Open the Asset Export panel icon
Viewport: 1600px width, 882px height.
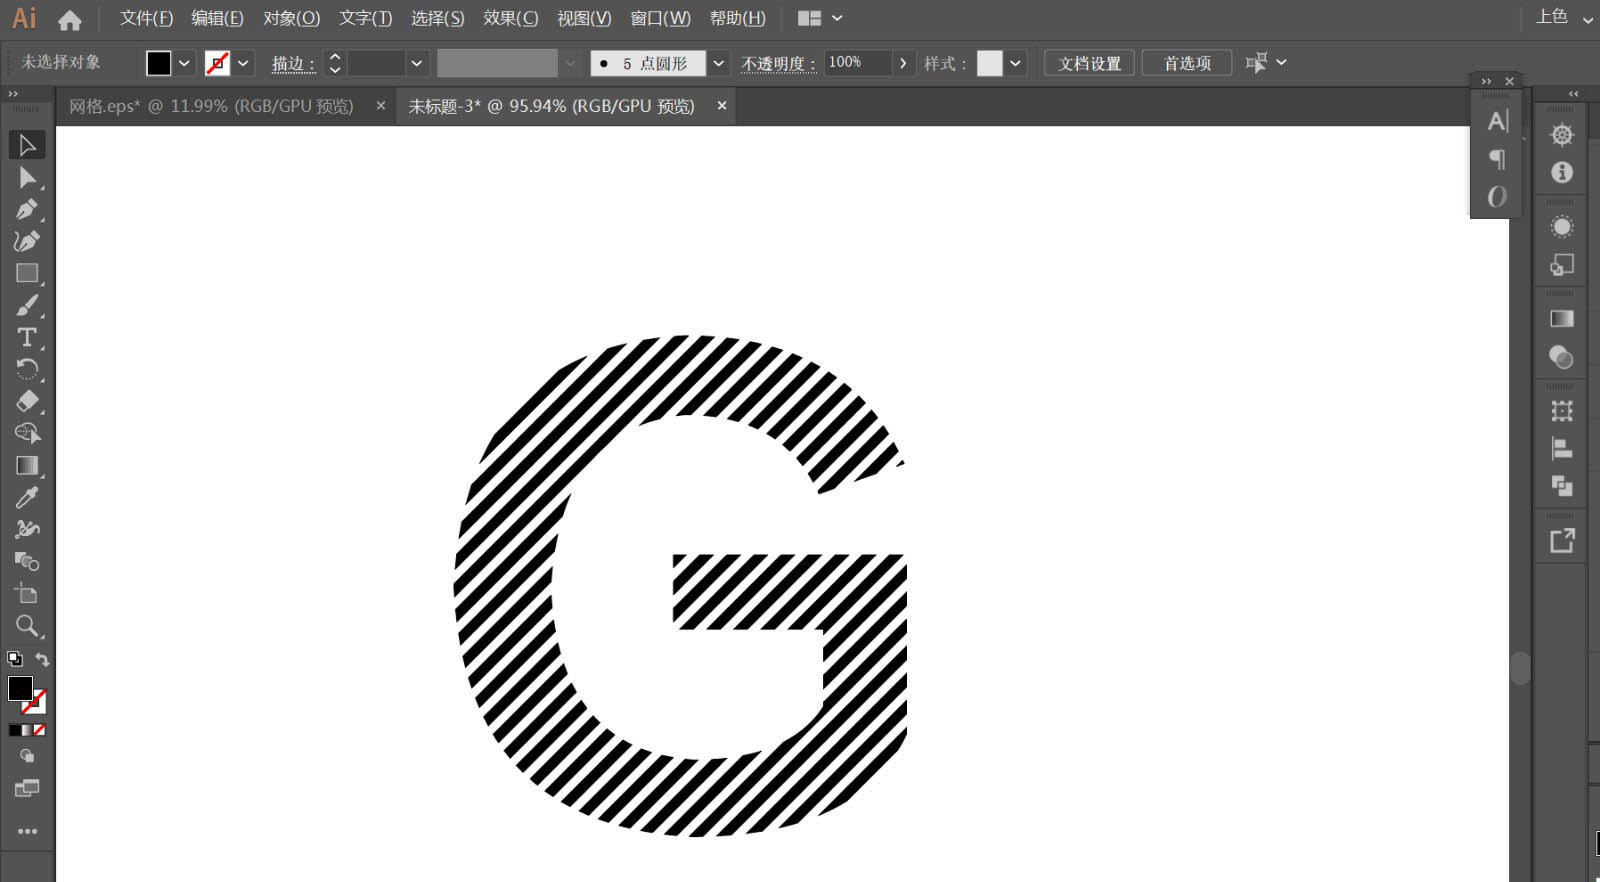coord(1562,541)
